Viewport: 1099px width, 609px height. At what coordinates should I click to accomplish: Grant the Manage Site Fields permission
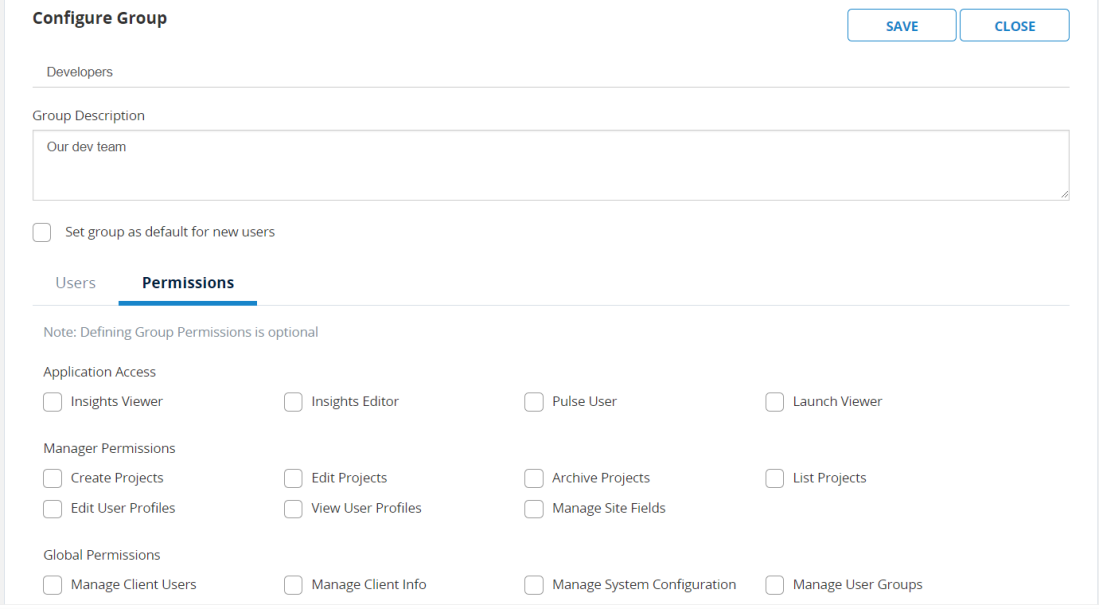pos(534,509)
